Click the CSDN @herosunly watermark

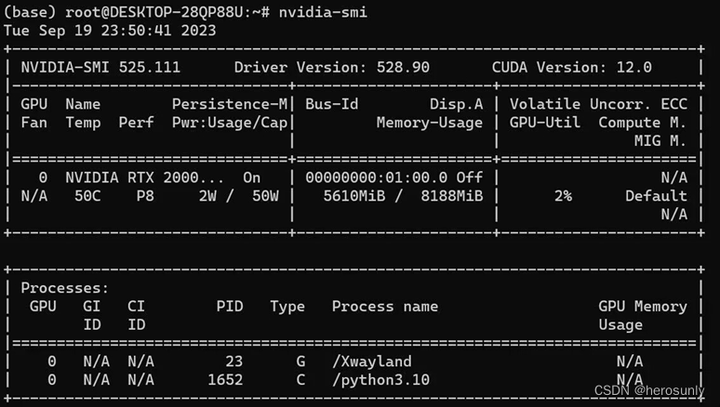click(650, 390)
